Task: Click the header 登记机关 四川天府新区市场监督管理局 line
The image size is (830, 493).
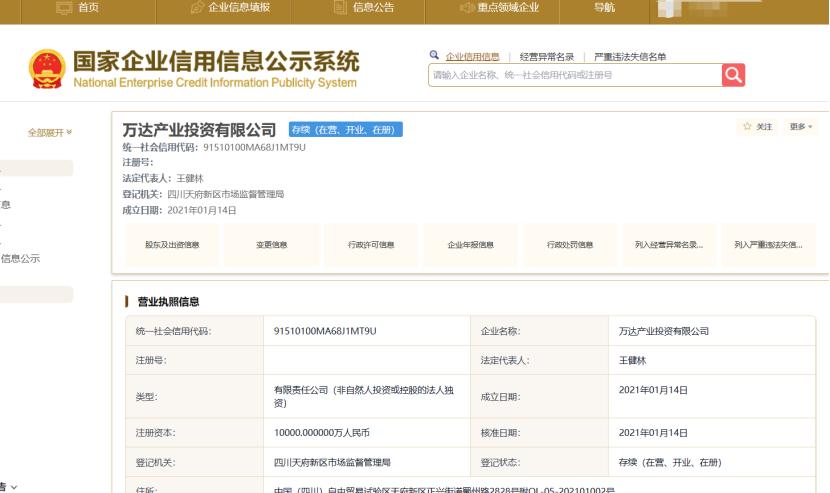Action: pyautogui.click(x=203, y=194)
